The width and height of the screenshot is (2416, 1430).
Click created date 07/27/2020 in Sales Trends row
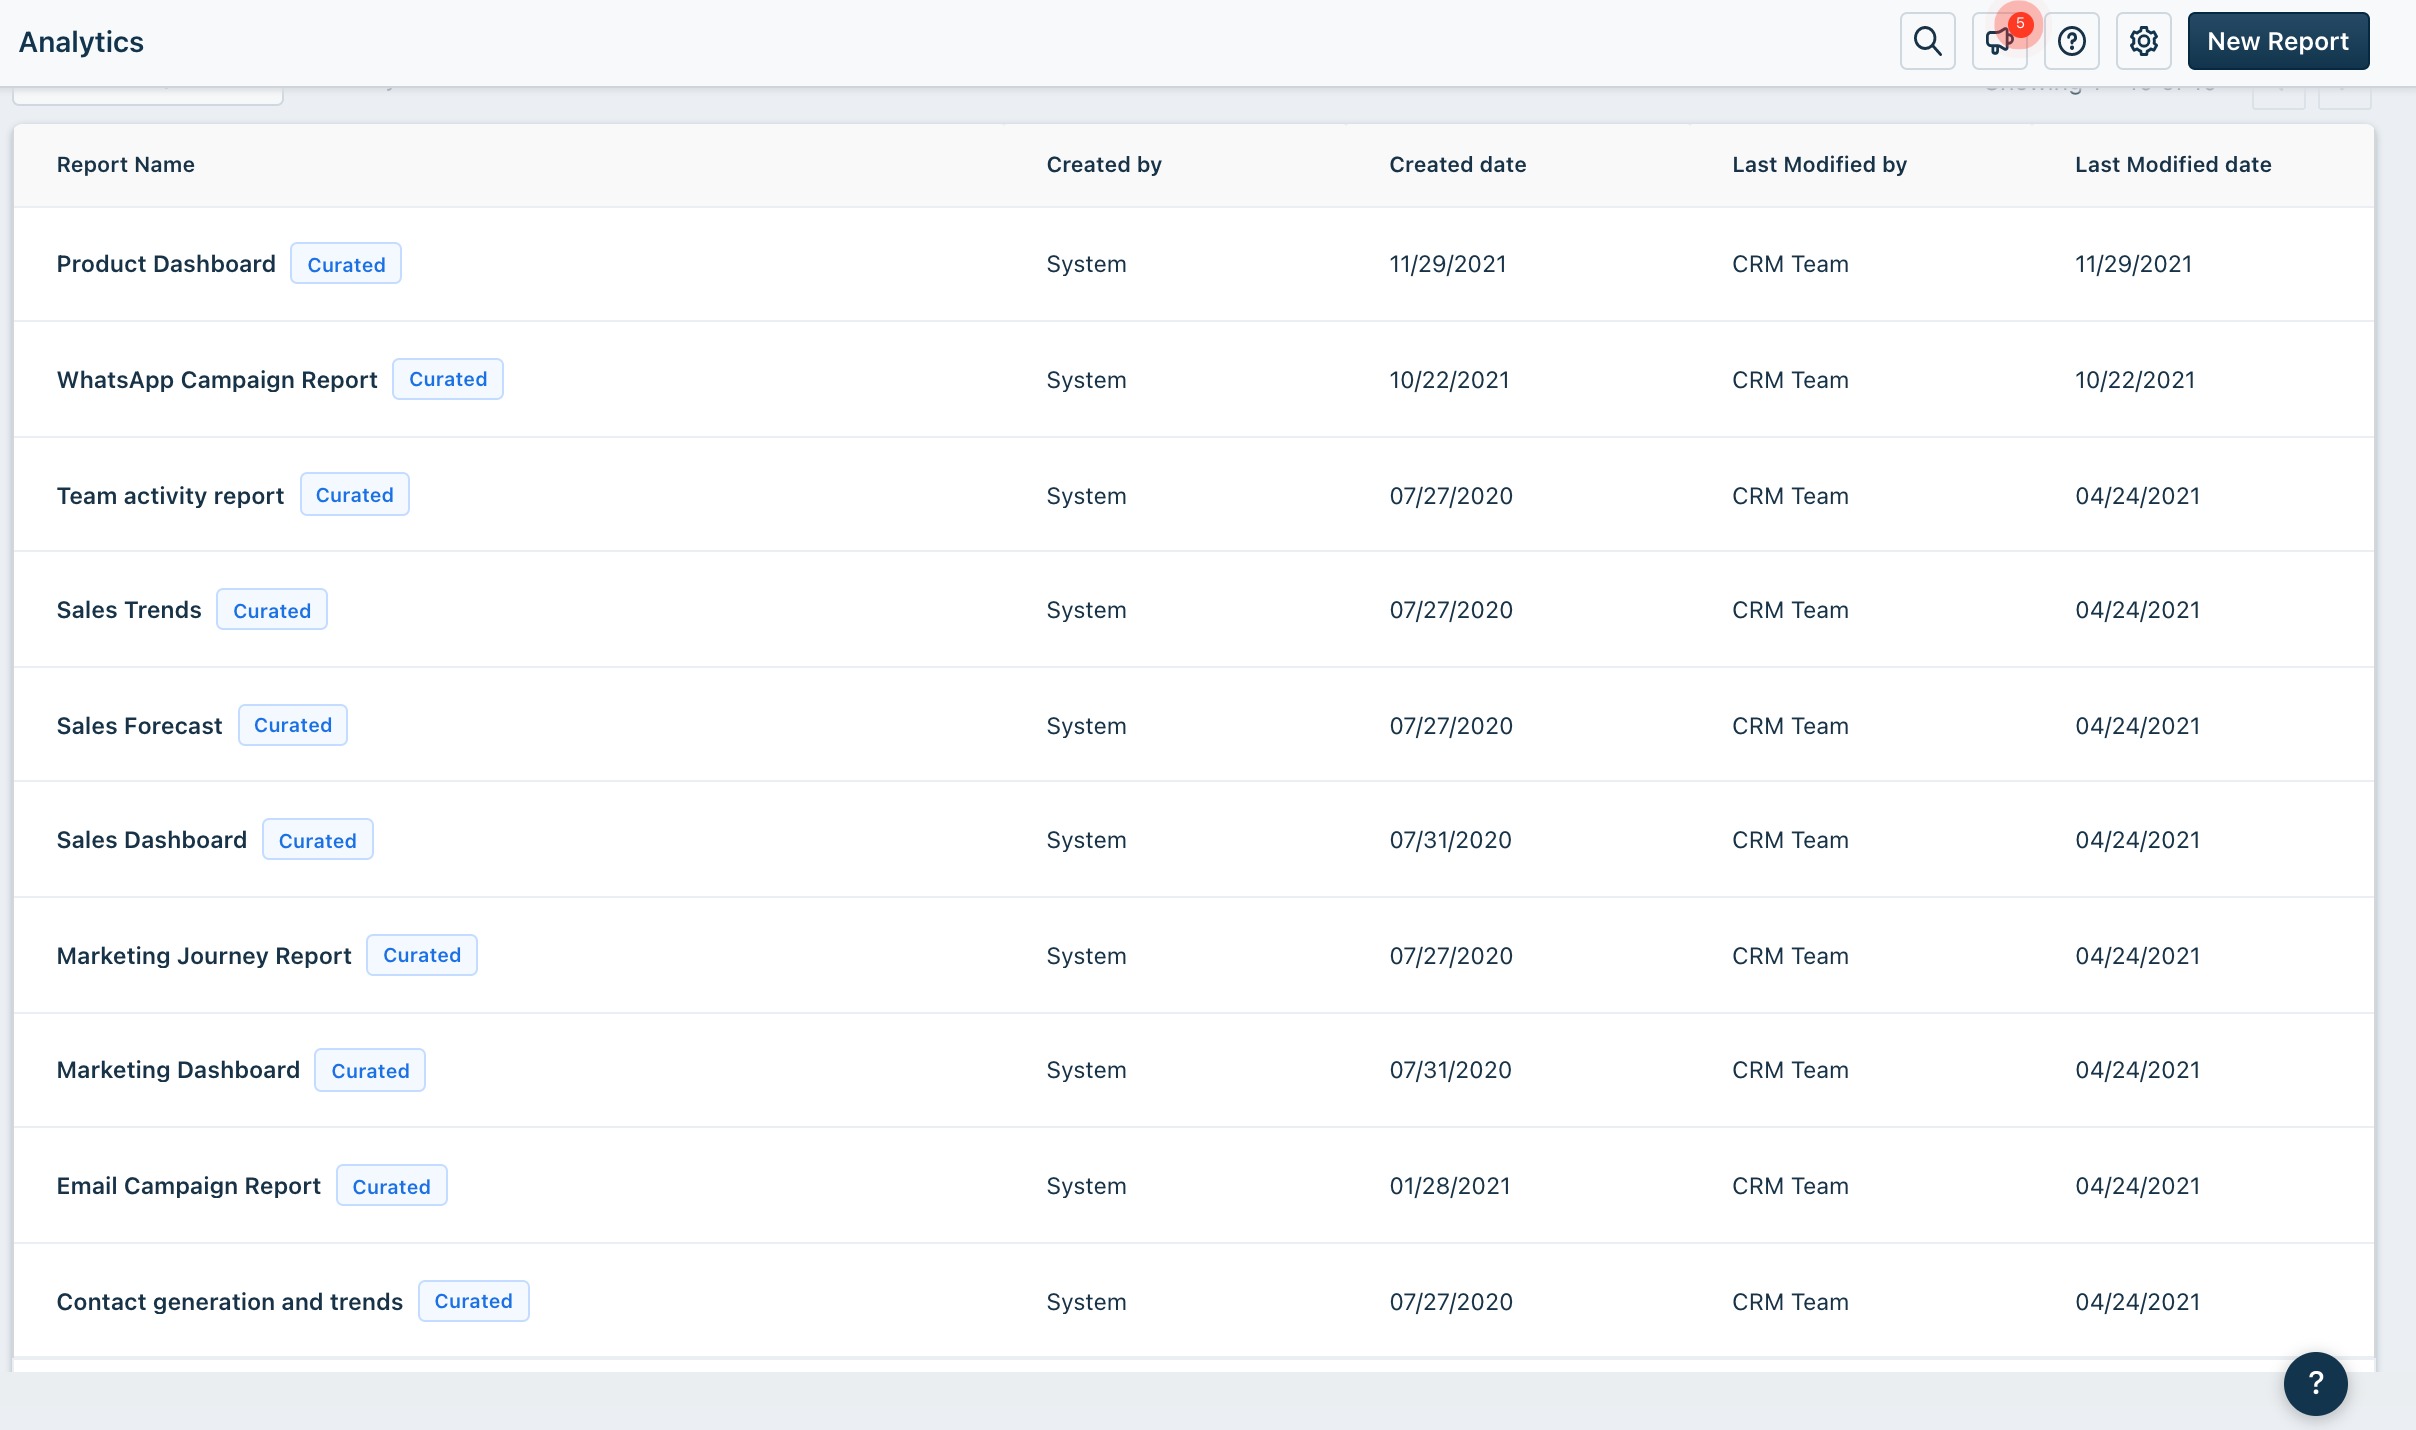pyautogui.click(x=1451, y=610)
